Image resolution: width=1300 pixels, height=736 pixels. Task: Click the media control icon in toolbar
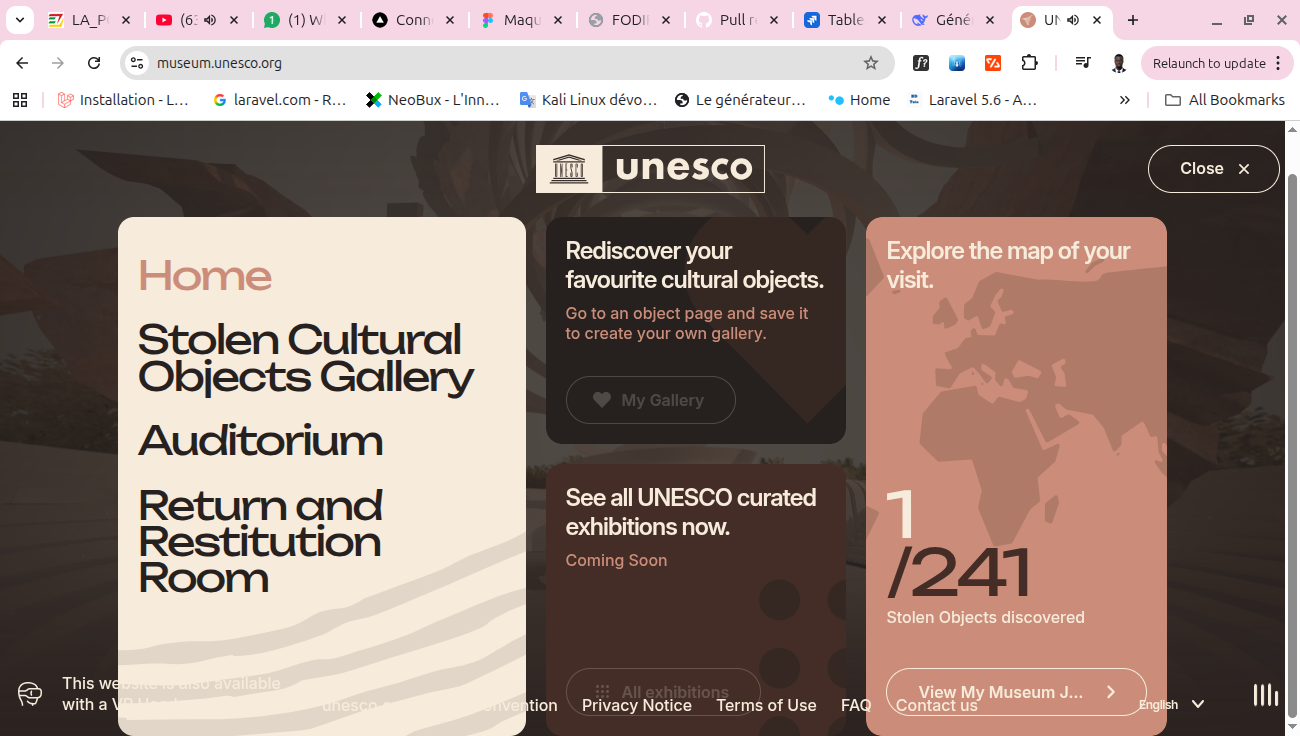(1083, 63)
